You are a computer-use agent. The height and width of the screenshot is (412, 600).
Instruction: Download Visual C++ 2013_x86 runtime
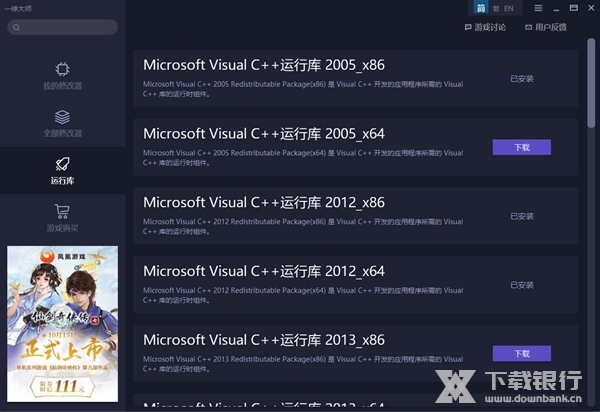coord(521,354)
